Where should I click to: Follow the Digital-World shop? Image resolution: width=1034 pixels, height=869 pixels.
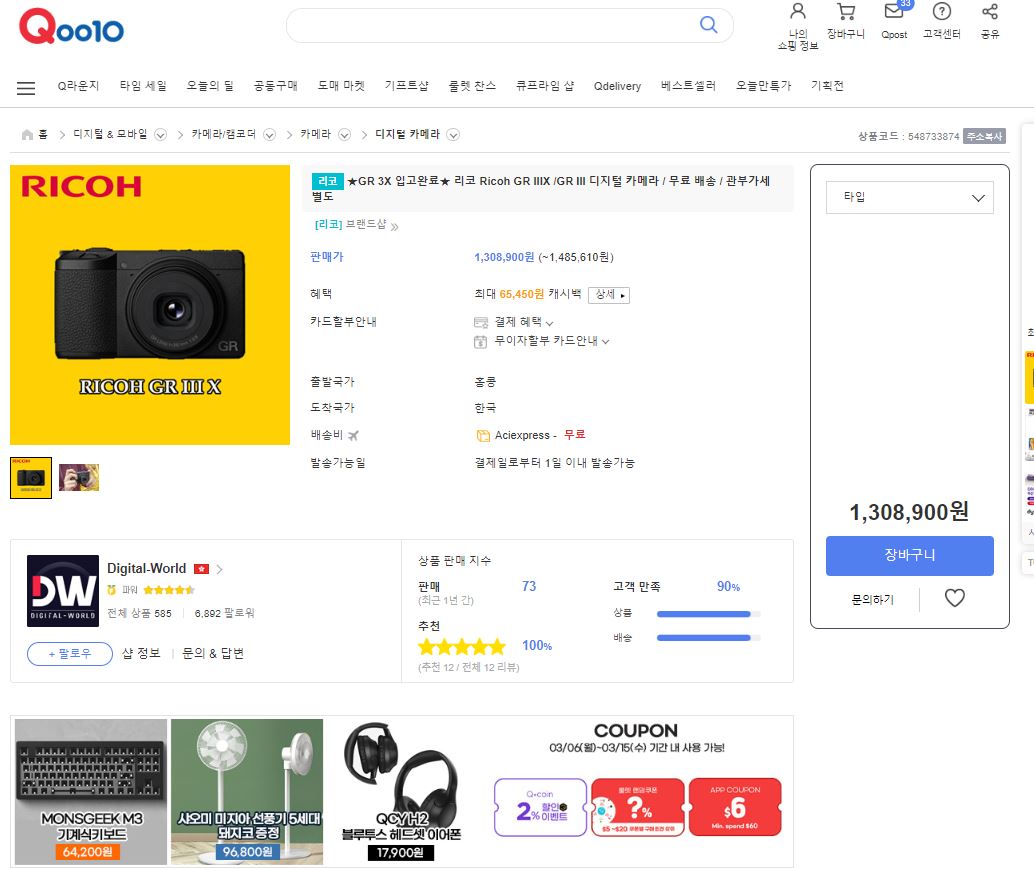[70, 654]
